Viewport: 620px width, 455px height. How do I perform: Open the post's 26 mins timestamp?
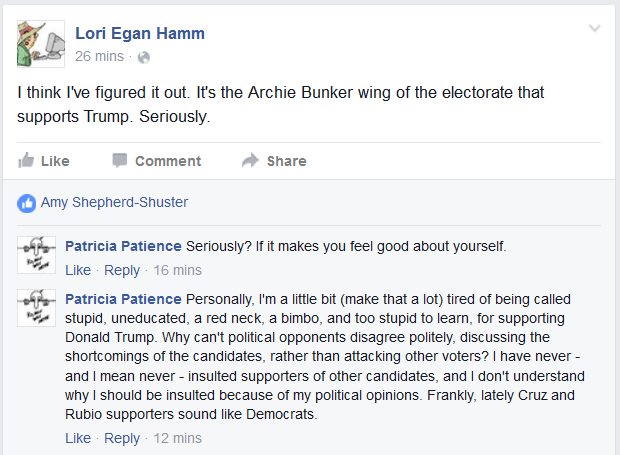[x=99, y=56]
